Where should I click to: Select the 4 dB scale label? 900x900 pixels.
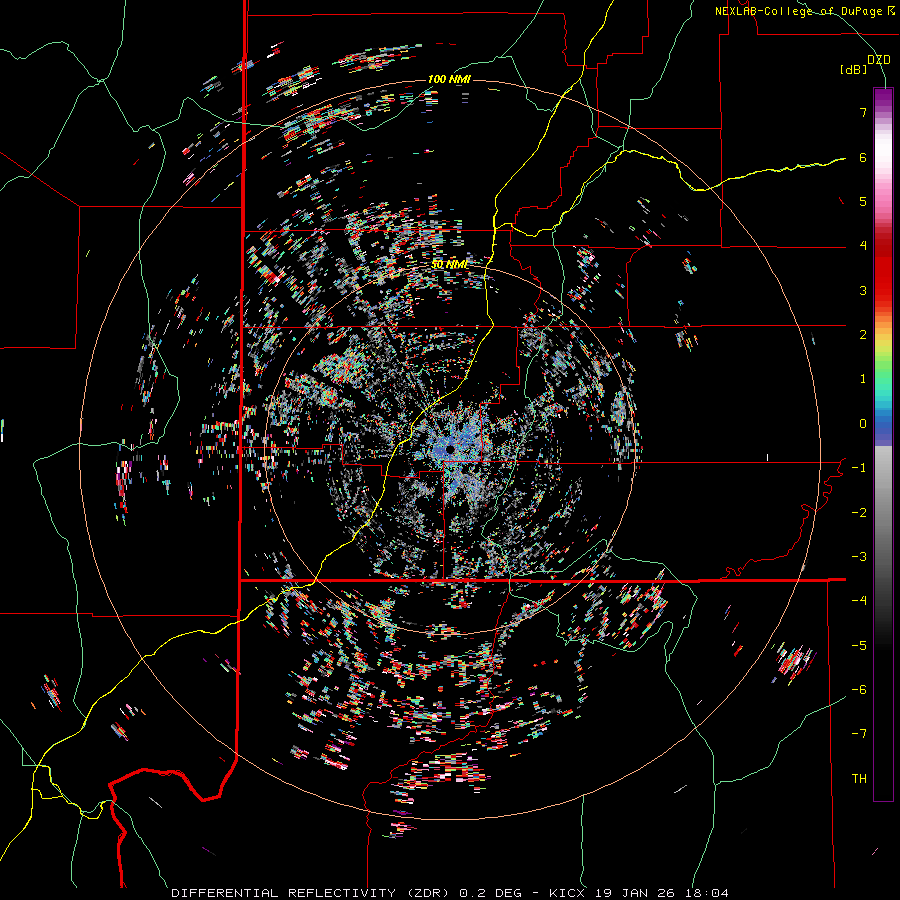pos(863,246)
